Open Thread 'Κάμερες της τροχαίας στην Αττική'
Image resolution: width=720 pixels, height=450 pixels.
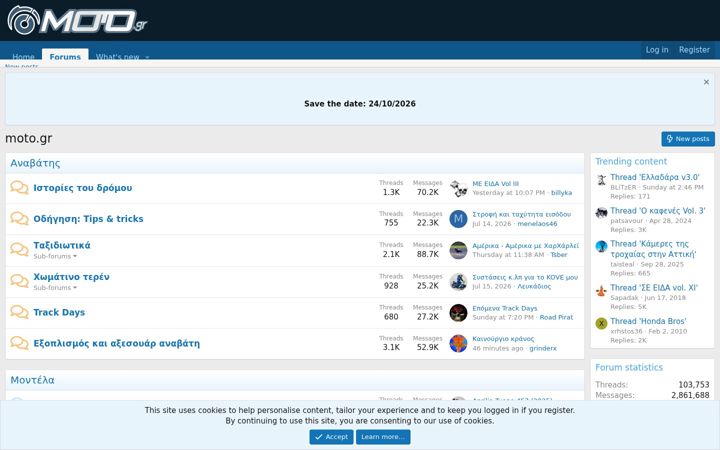coord(653,249)
